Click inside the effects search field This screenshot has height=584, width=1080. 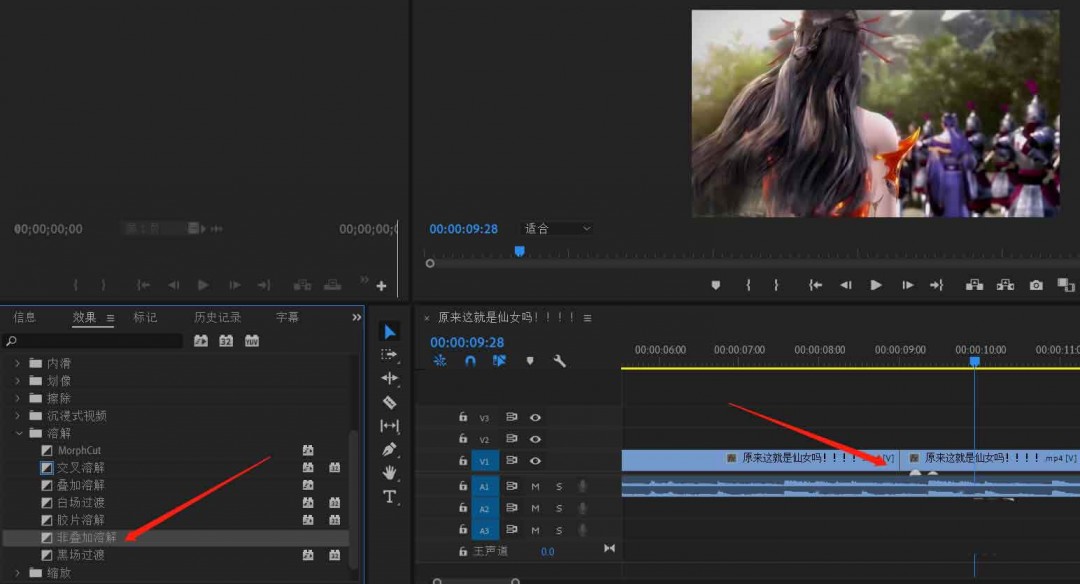tap(90, 340)
